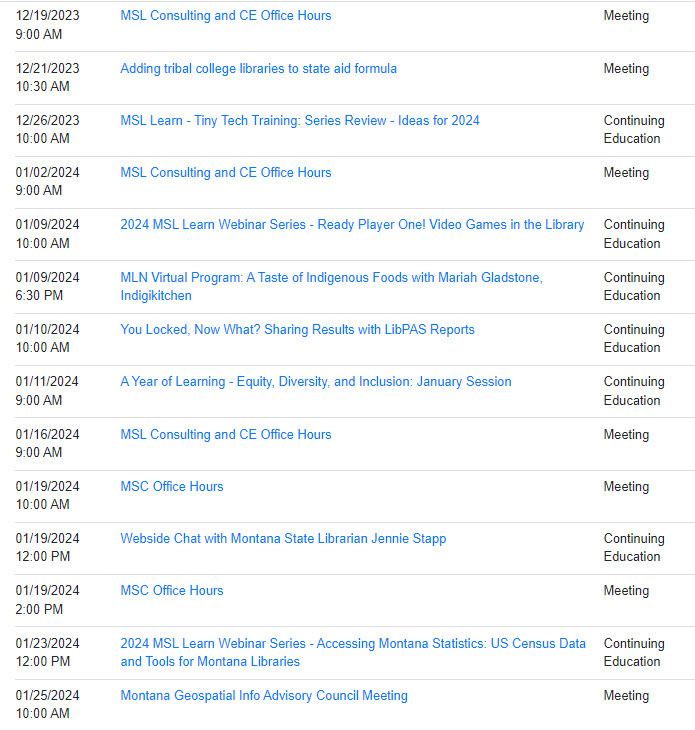Click the 12/21/2023 10:30 AM date cell
Image resolution: width=695 pixels, height=730 pixels.
coord(47,78)
